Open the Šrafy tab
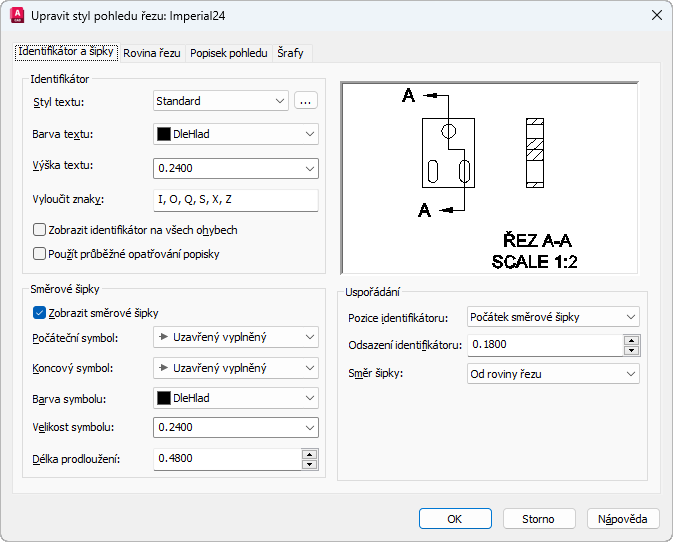Viewport: 673px width, 542px height. [291, 53]
